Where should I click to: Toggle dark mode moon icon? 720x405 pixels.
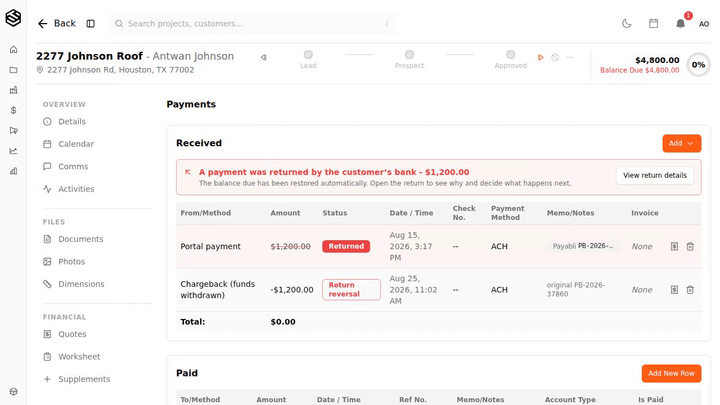pos(626,23)
